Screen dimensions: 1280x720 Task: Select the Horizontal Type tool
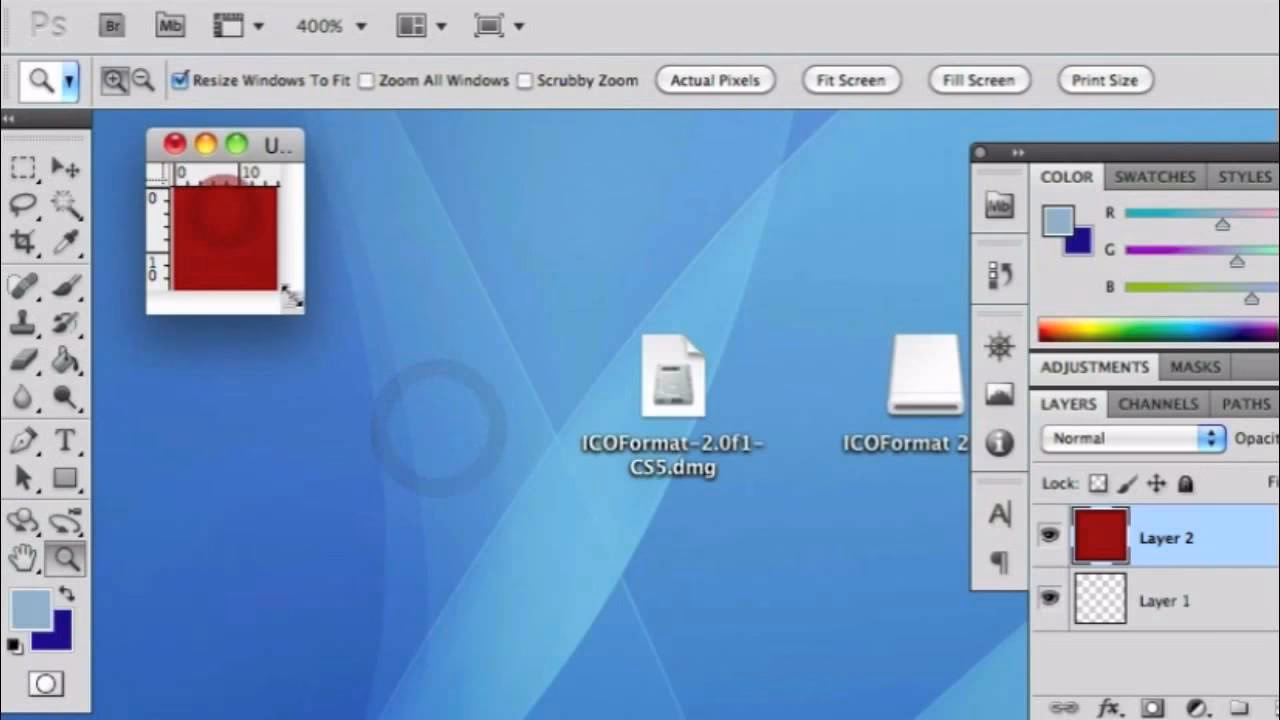[66, 440]
